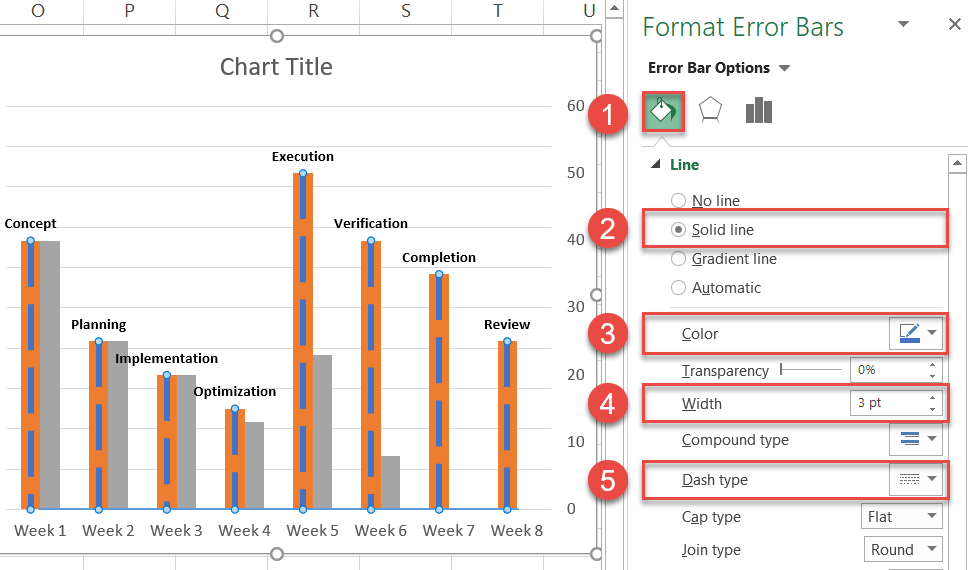The image size is (974, 570).
Task: Click the secondary axis value 60
Action: (x=576, y=106)
